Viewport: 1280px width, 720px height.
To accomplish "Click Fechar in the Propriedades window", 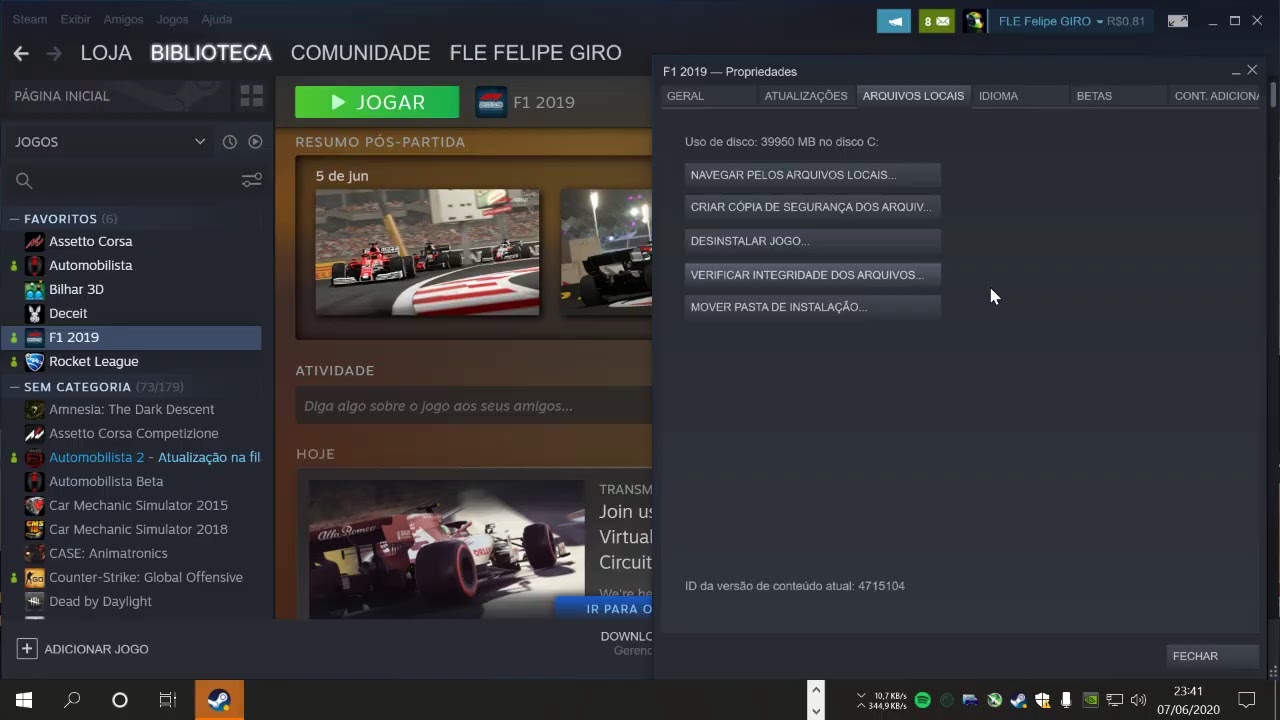I will (1213, 656).
